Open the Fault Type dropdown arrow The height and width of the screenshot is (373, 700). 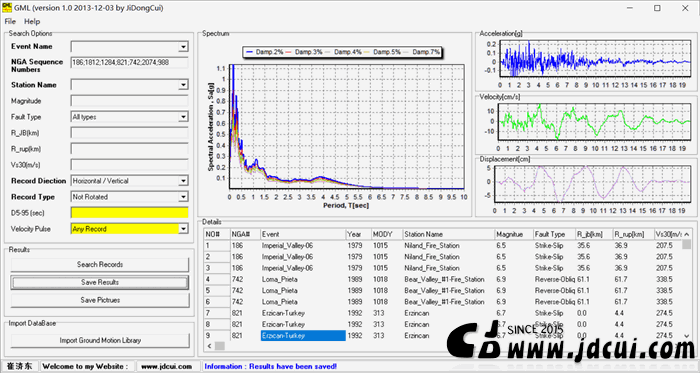pyautogui.click(x=183, y=117)
